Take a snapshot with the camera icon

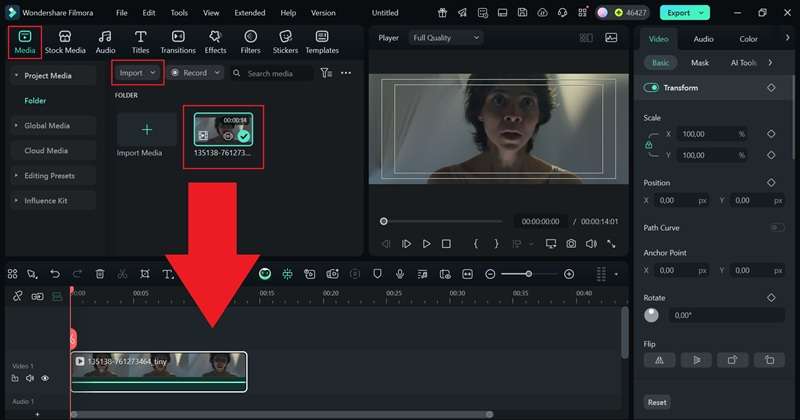click(x=571, y=244)
